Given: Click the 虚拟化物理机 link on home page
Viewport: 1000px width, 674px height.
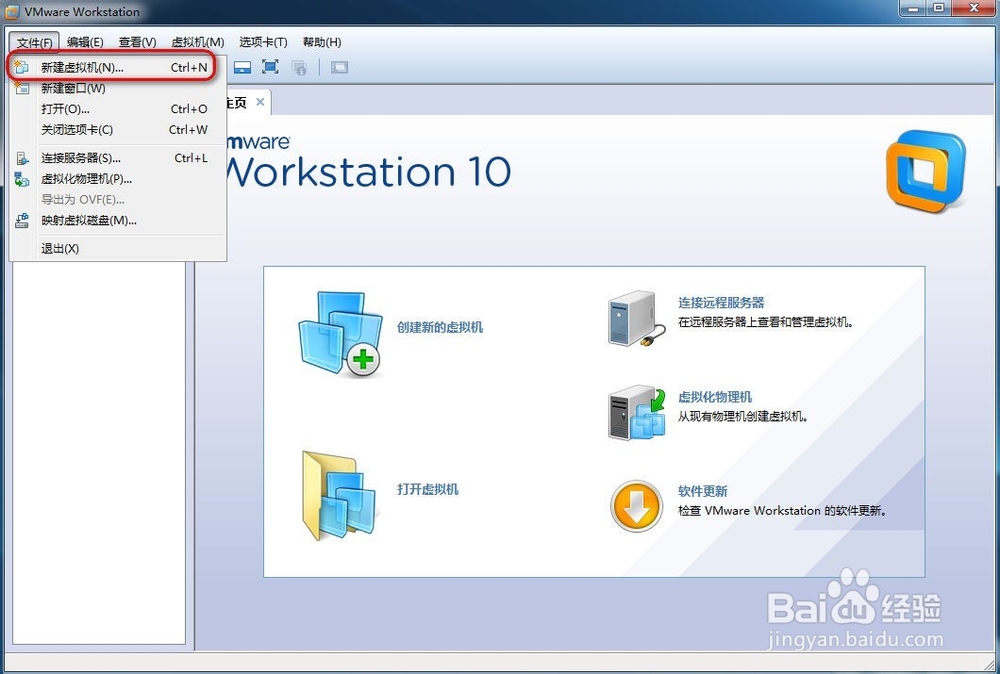Looking at the screenshot, I should pos(715,397).
